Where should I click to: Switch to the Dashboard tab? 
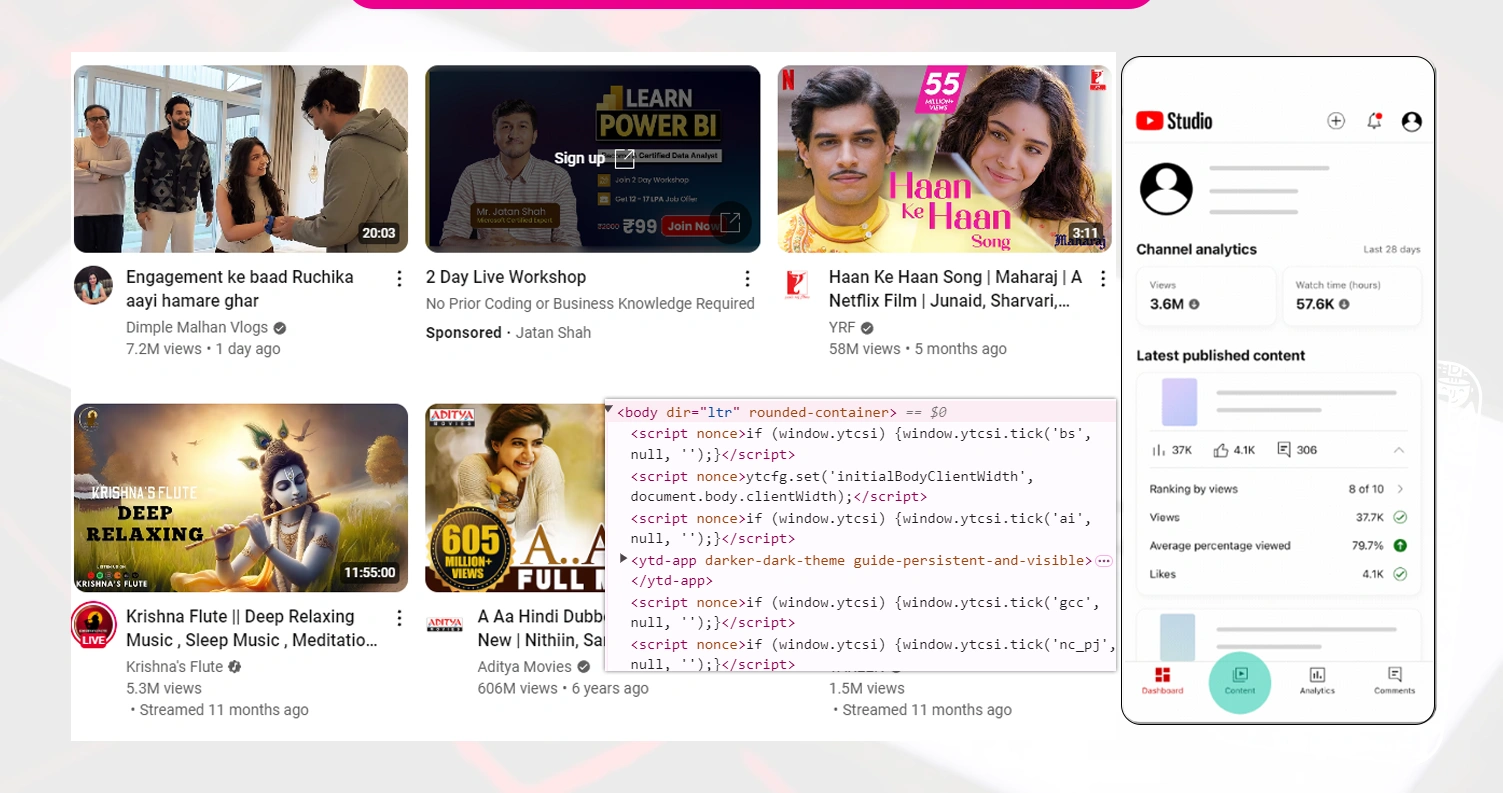point(1162,681)
